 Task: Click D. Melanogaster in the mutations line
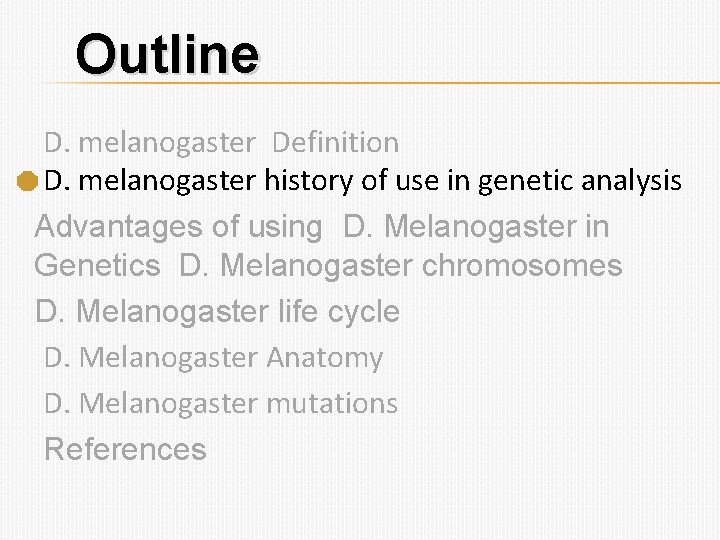coord(151,403)
